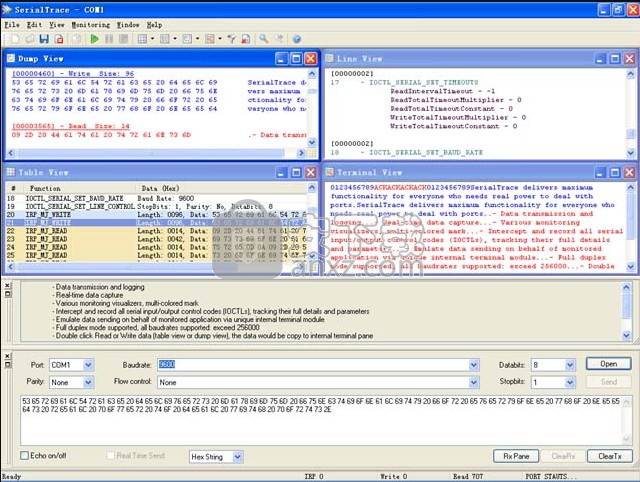This screenshot has height=482, width=640.
Task: Click the Data (Hex) column header
Action: click(x=221, y=188)
